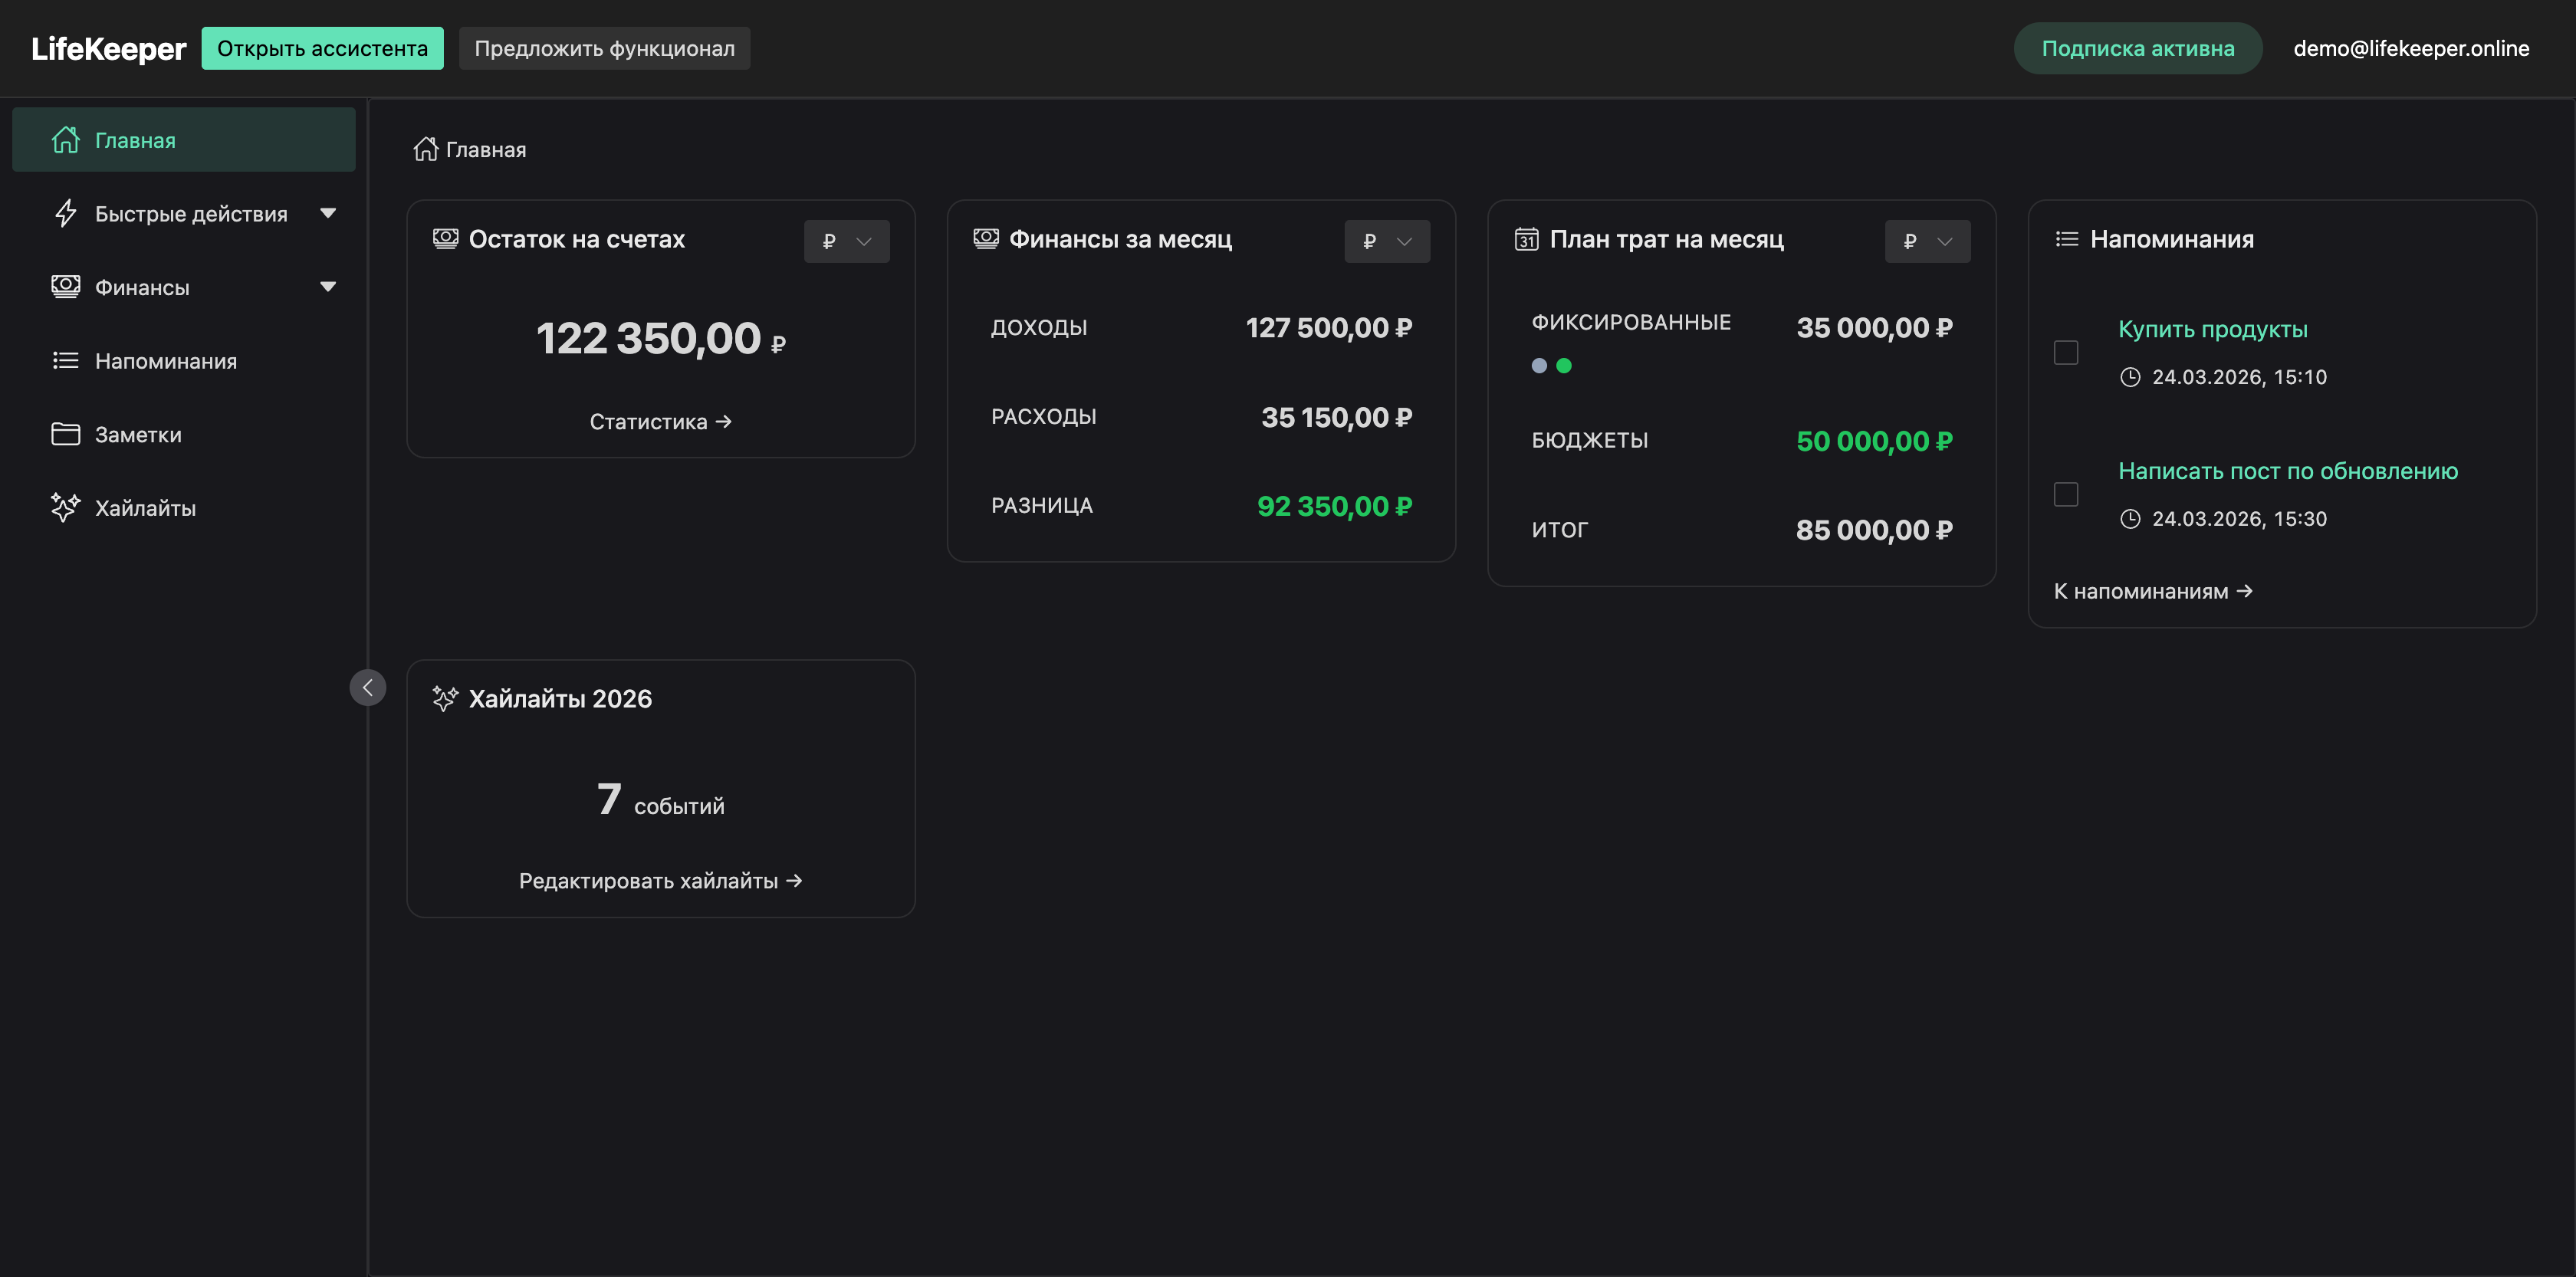Check the Купить продукты reminder checkbox
This screenshot has height=1277, width=2576.
pos(2065,352)
